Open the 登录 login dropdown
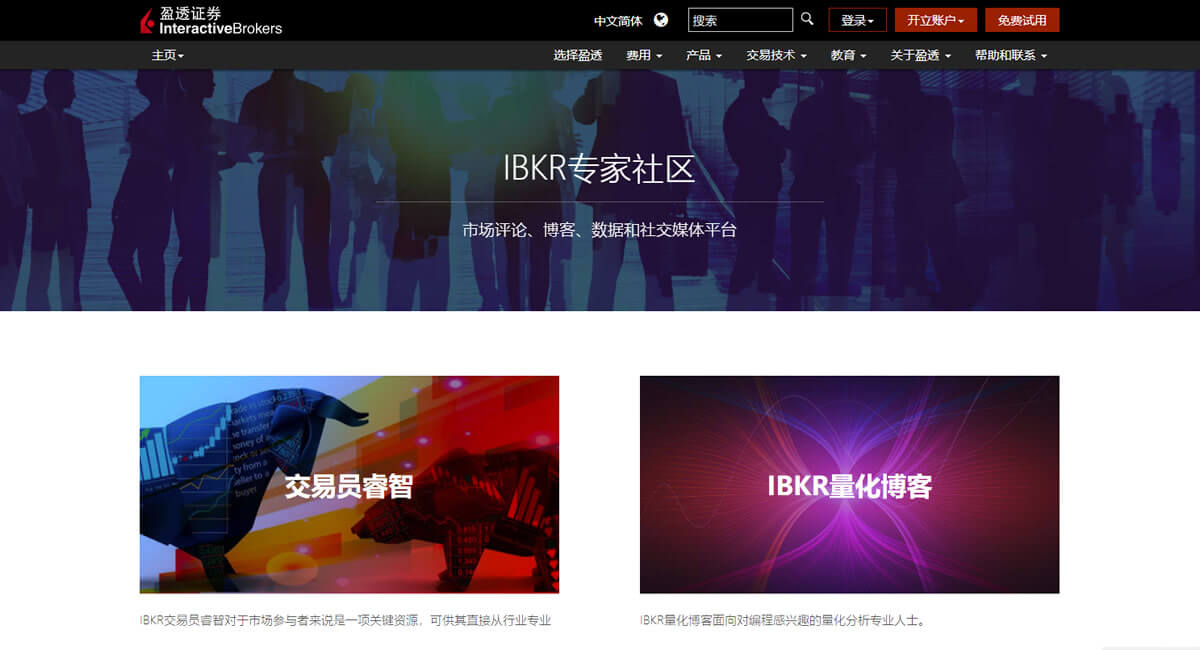1200x650 pixels. (857, 20)
